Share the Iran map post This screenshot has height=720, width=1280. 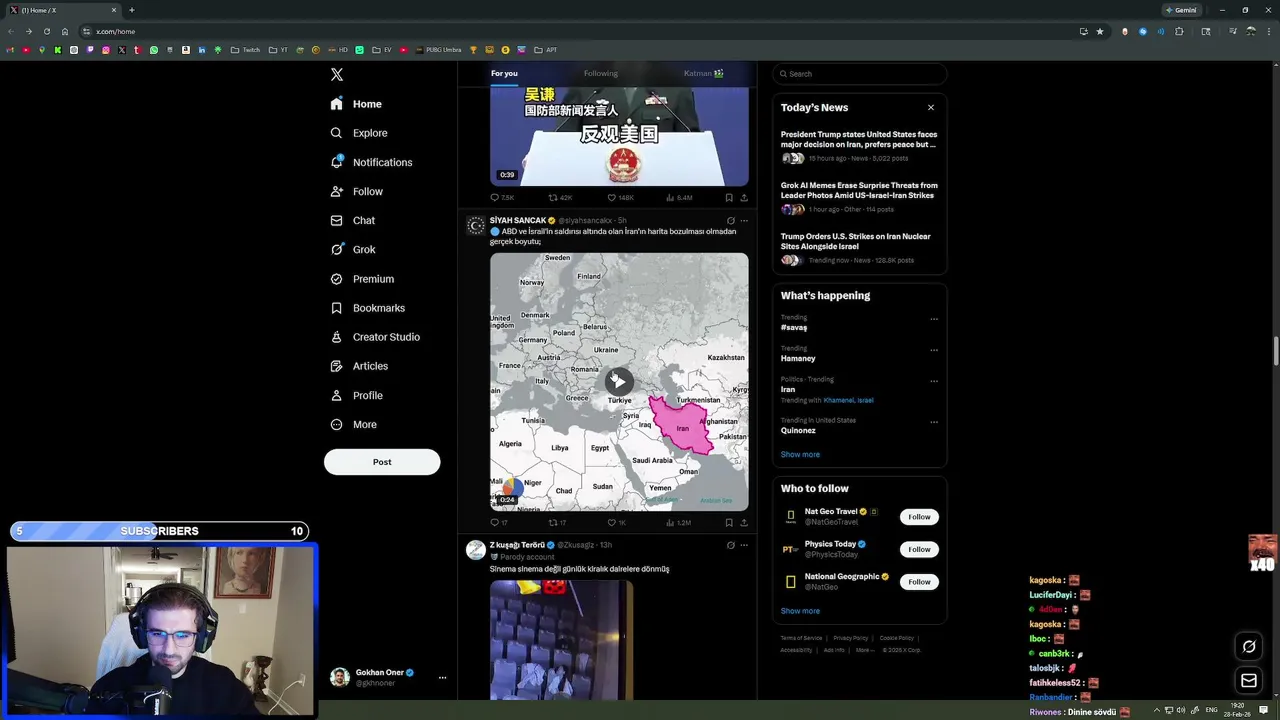744,523
